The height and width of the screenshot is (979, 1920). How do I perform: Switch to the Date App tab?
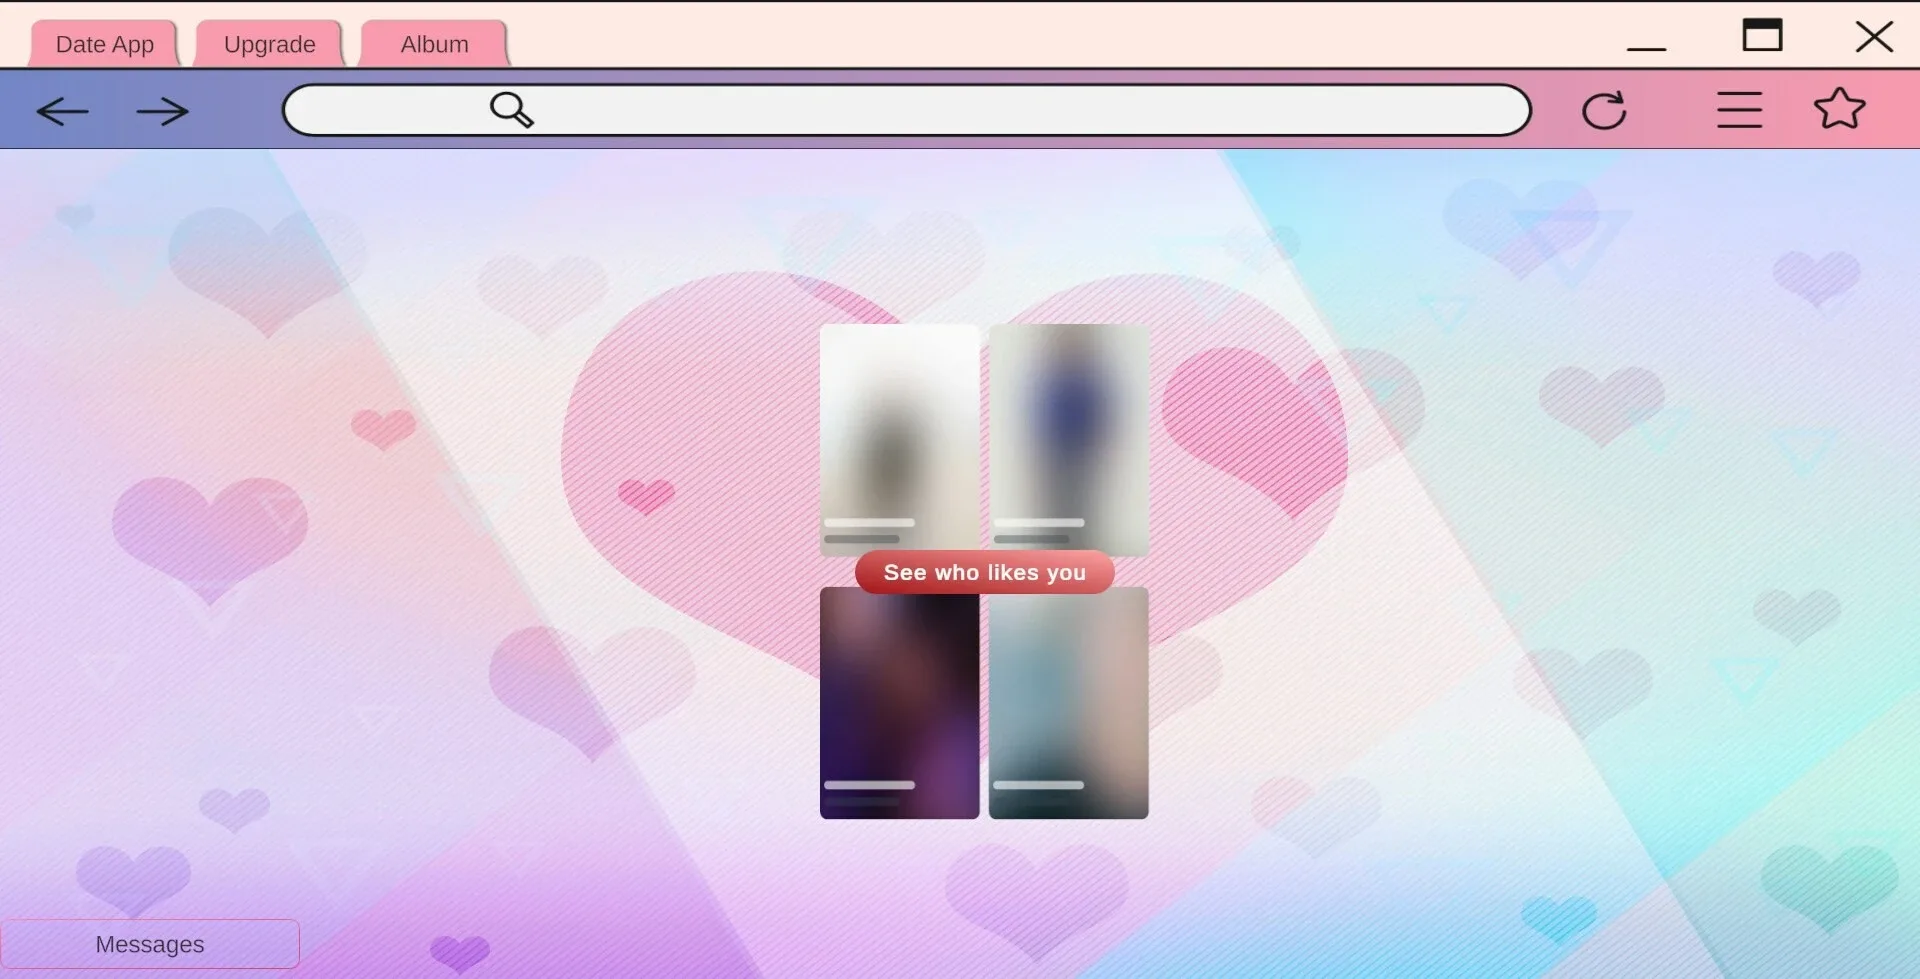[x=104, y=43]
